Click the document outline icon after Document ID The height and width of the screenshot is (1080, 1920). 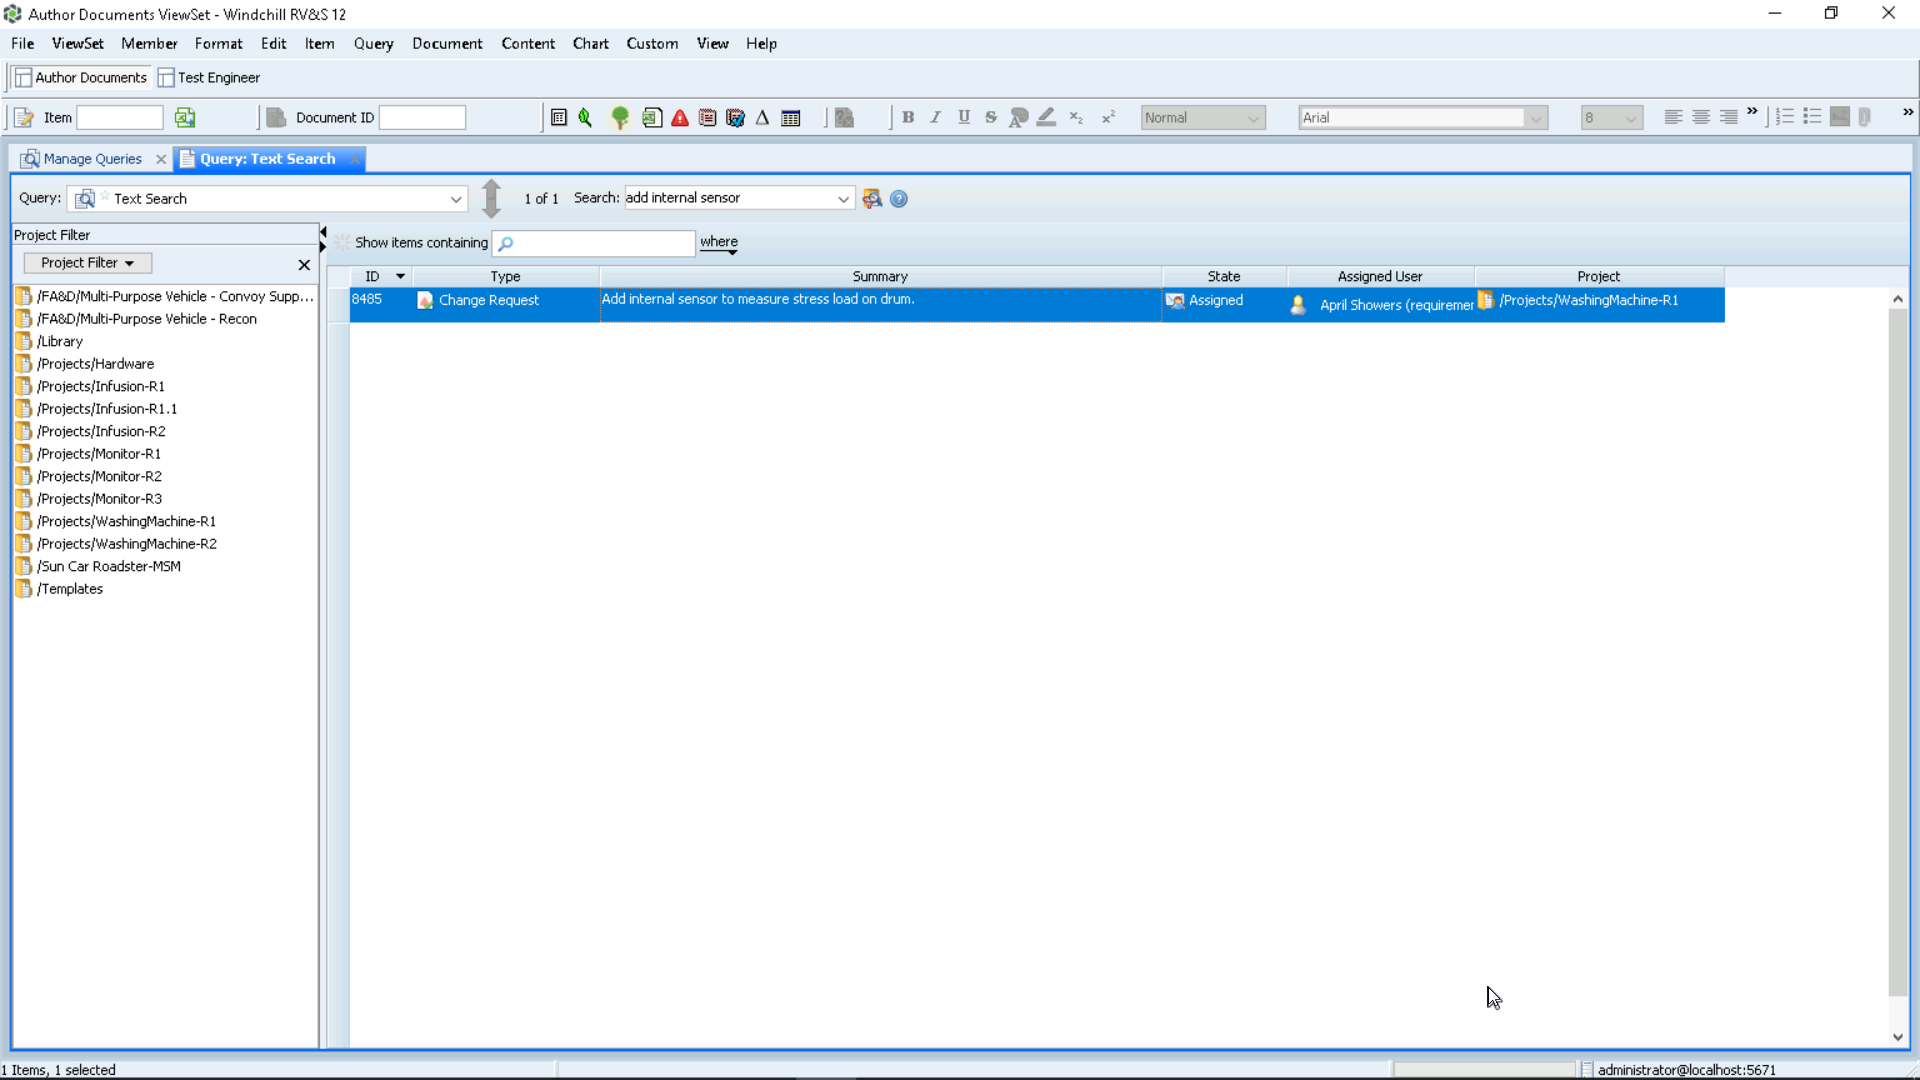click(559, 118)
